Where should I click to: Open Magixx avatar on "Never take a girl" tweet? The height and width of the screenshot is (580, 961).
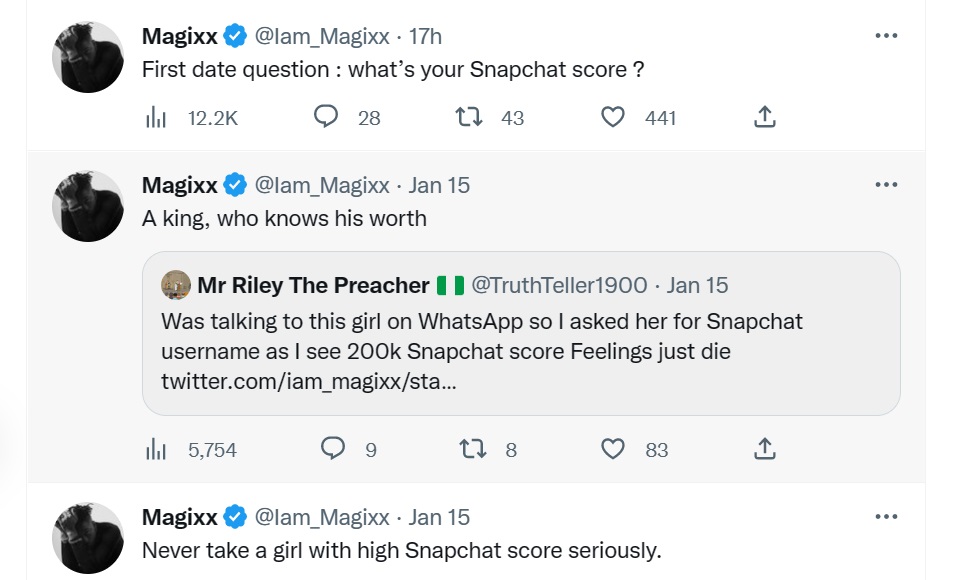[88, 538]
